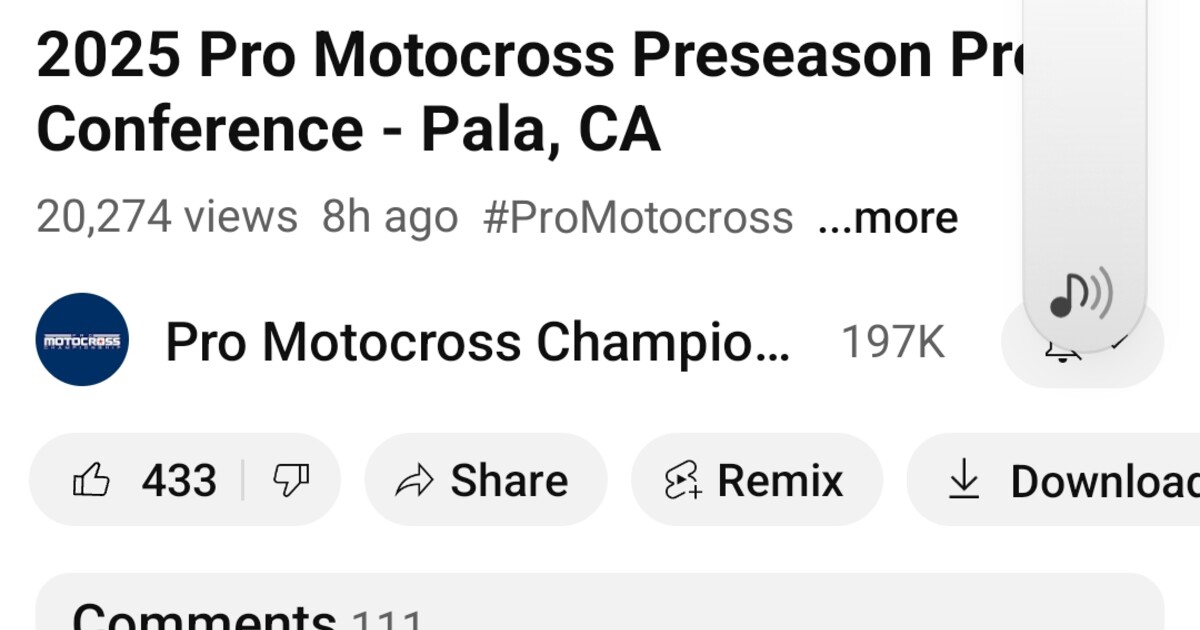Click the Share button
The image size is (1200, 630).
click(484, 479)
